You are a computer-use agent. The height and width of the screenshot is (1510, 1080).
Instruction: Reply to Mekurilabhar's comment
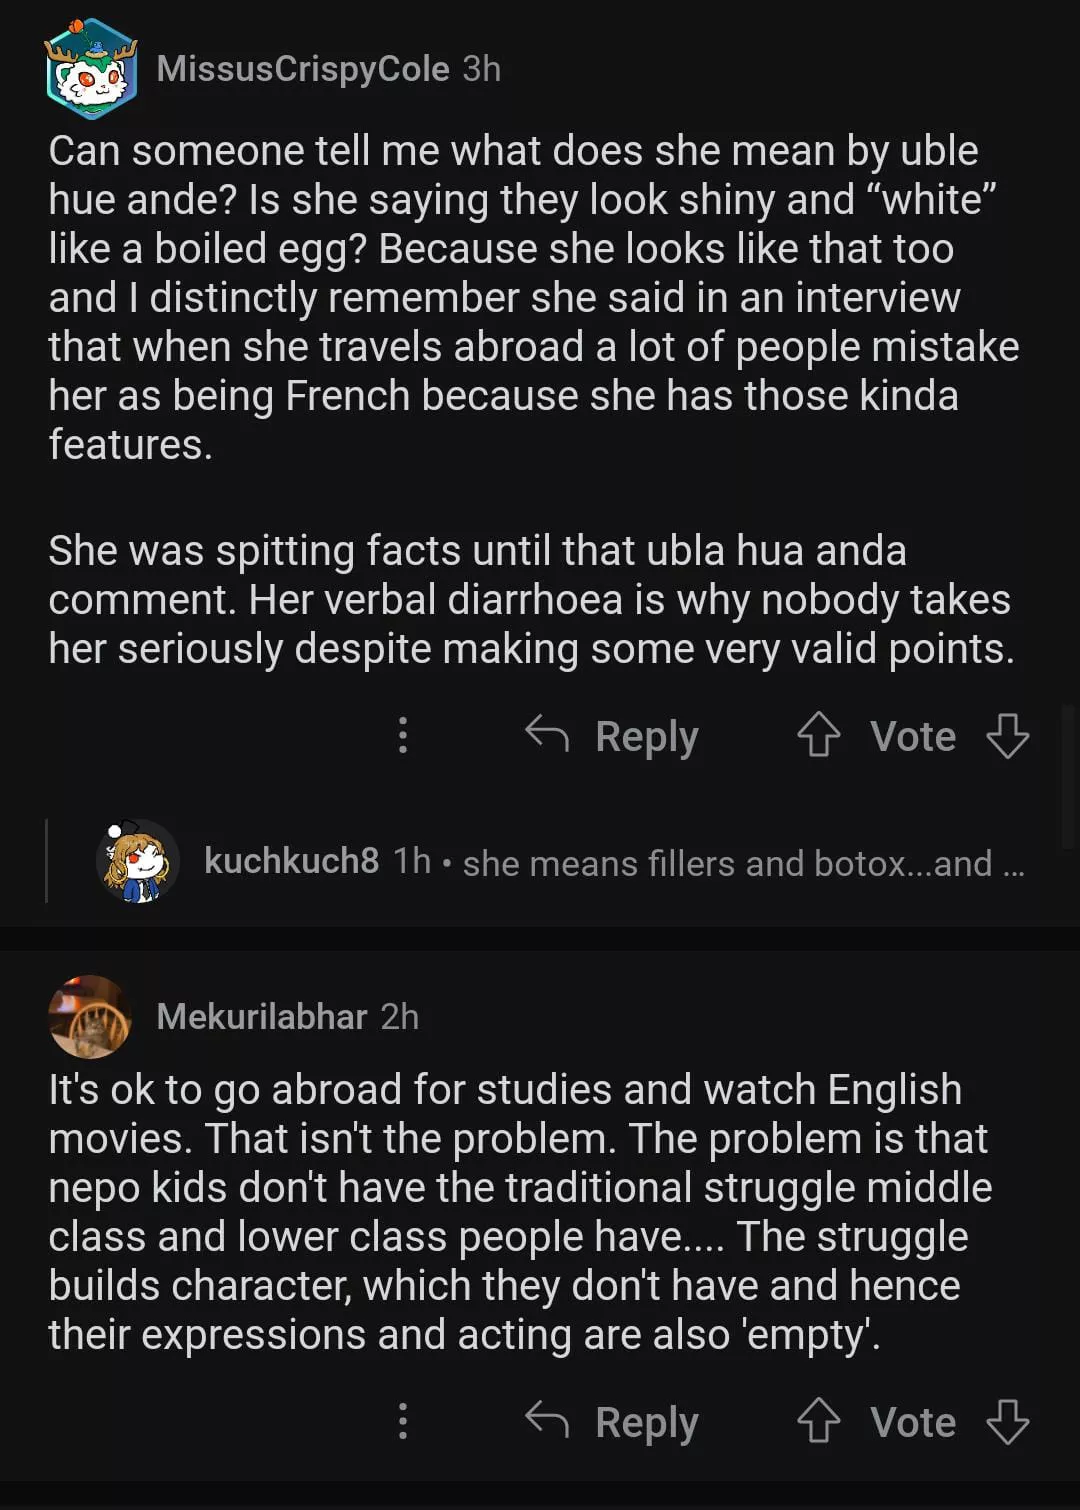coord(646,1423)
